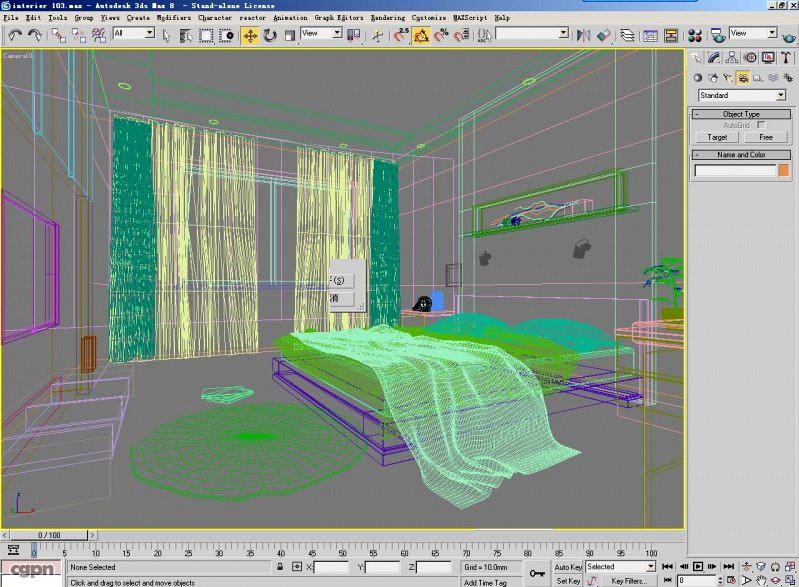Open the MAXScript menu
Image resolution: width=799 pixels, height=587 pixels.
(470, 17)
